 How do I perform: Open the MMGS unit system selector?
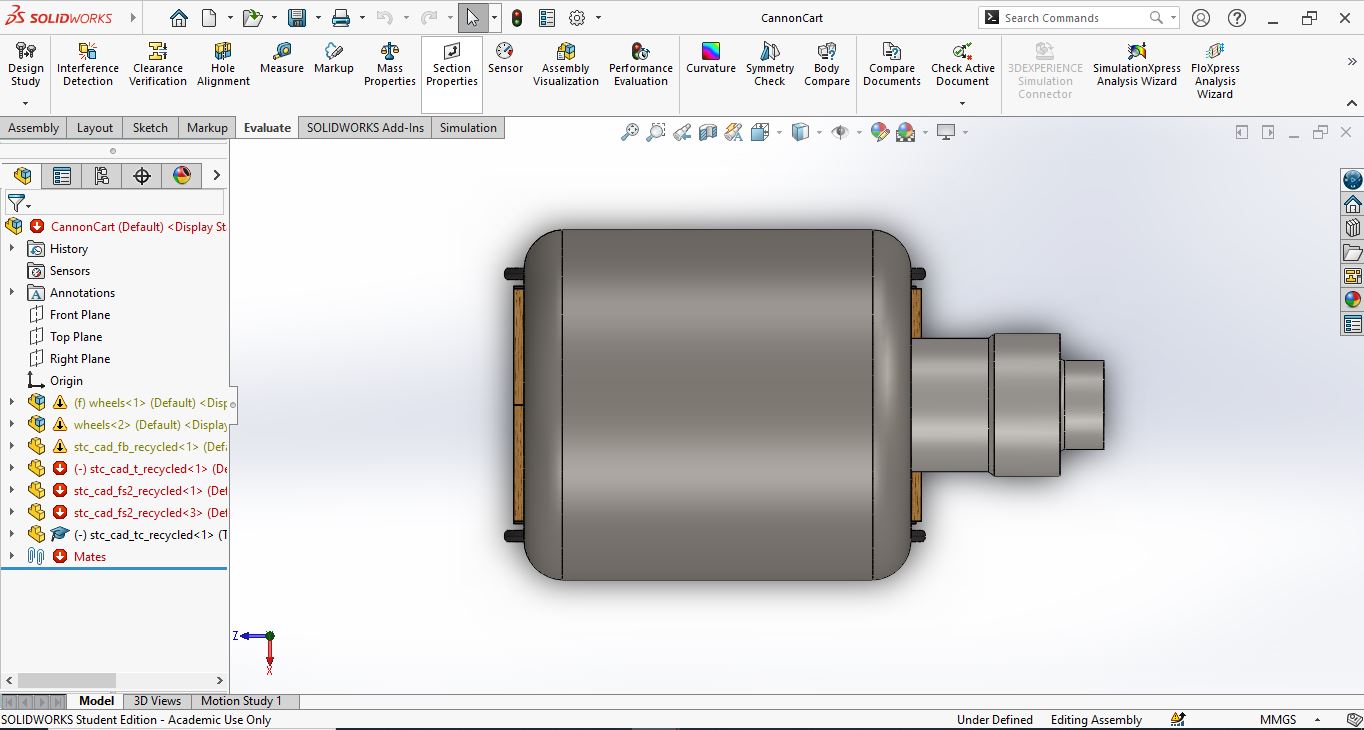tap(1290, 720)
